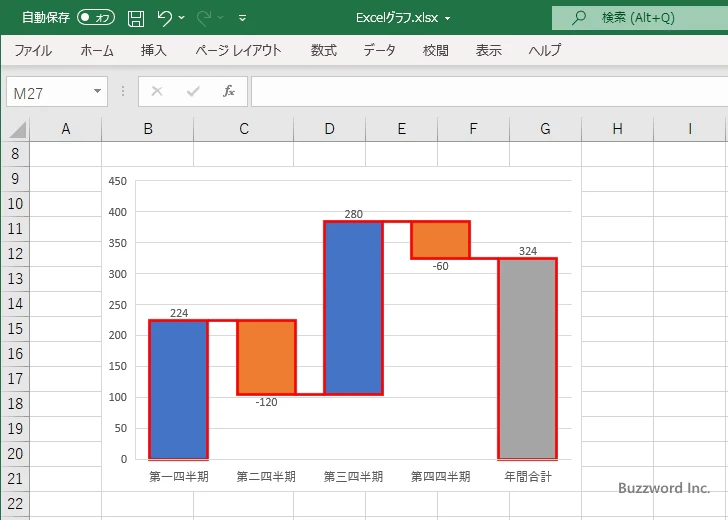Click the gray 年間合計 total bar

pos(527,358)
